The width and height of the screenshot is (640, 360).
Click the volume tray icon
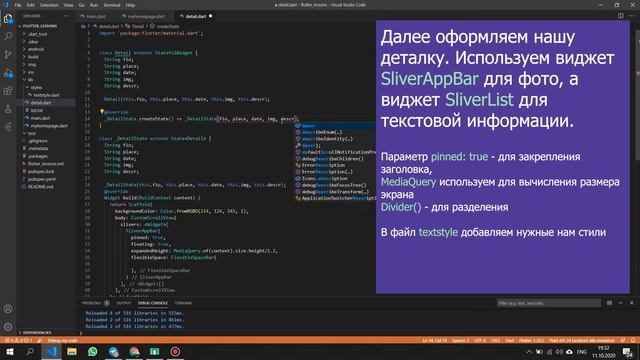click(559, 352)
